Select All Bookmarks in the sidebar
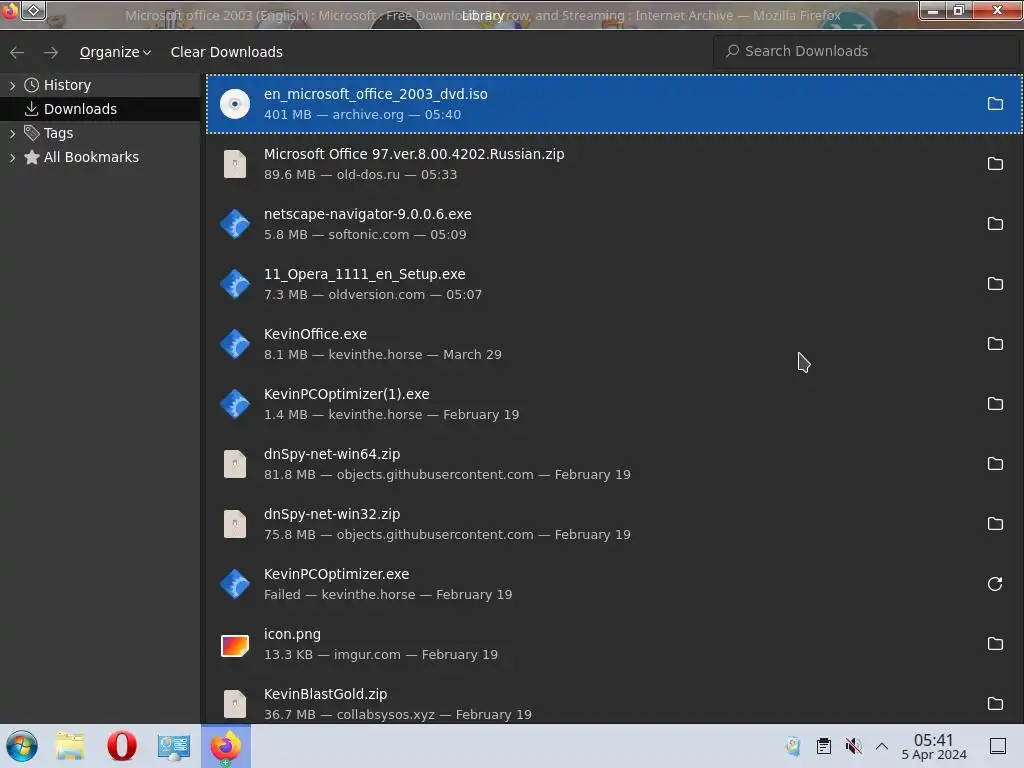Viewport: 1024px width, 768px height. coord(91,157)
